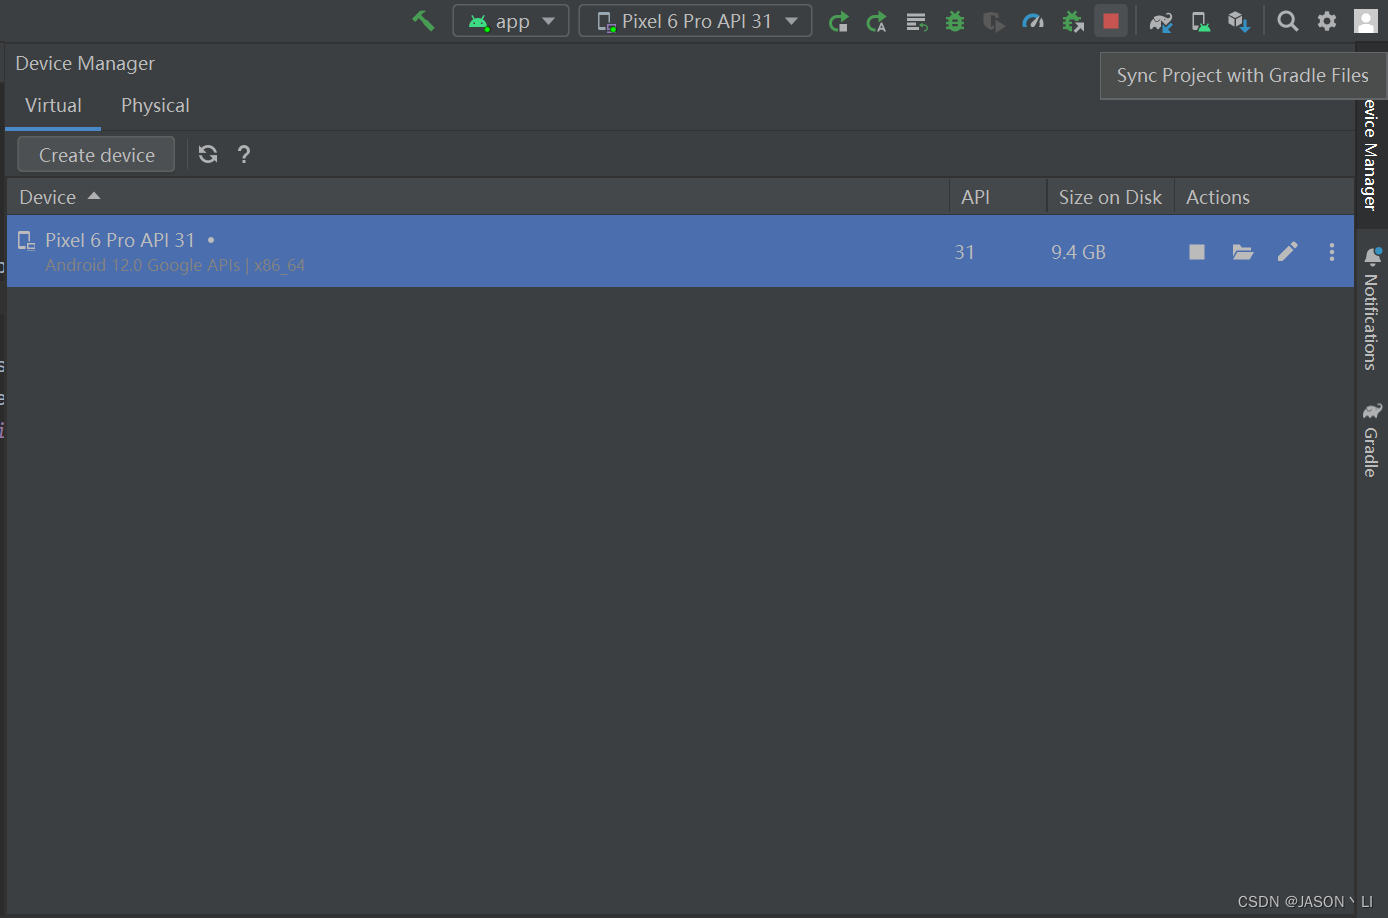1388x918 pixels.
Task: Click the 9.4 GB size cell
Action: pyautogui.click(x=1078, y=252)
